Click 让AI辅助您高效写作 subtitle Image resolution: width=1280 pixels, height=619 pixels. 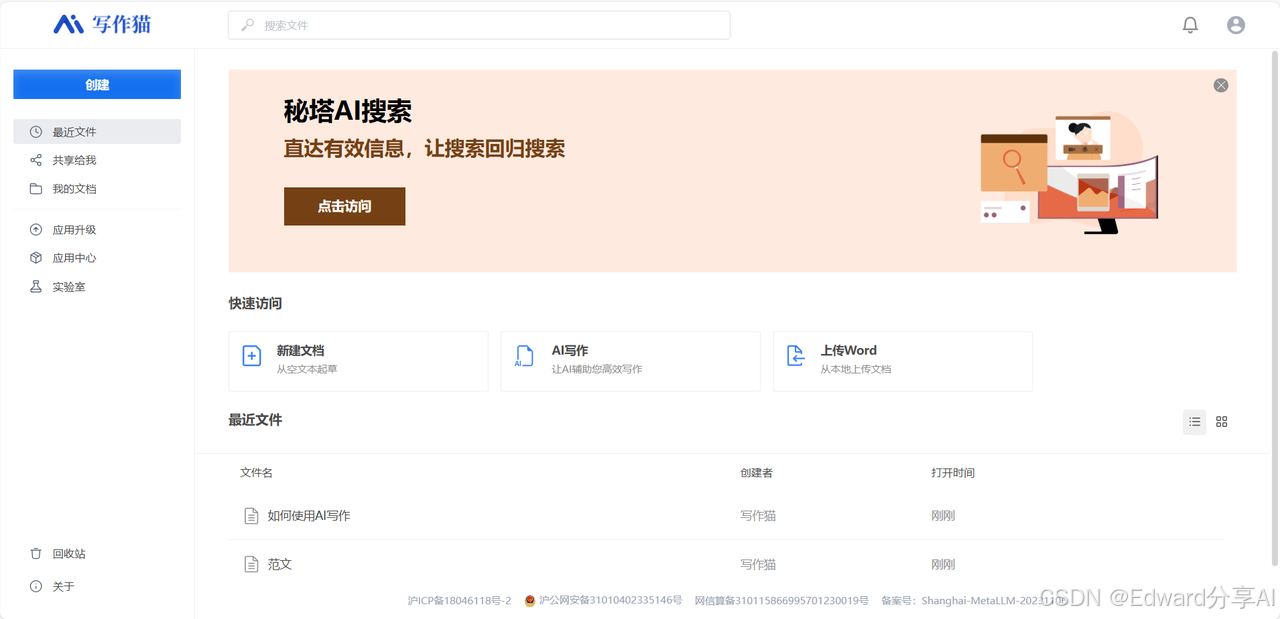tap(597, 369)
